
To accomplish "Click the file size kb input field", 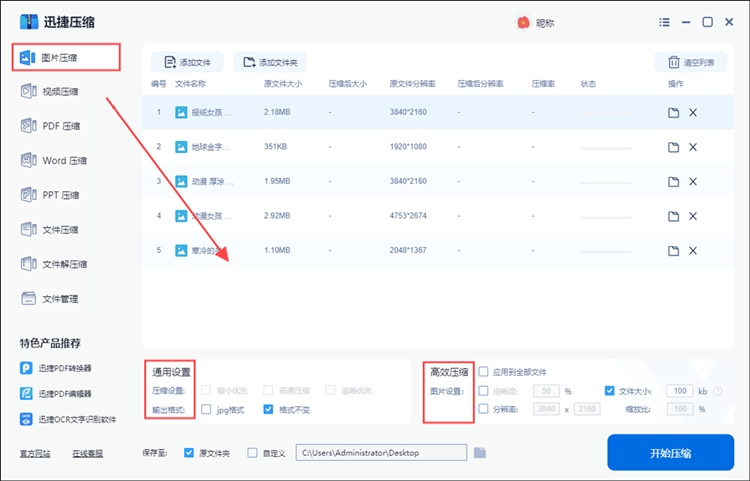I will 679,391.
